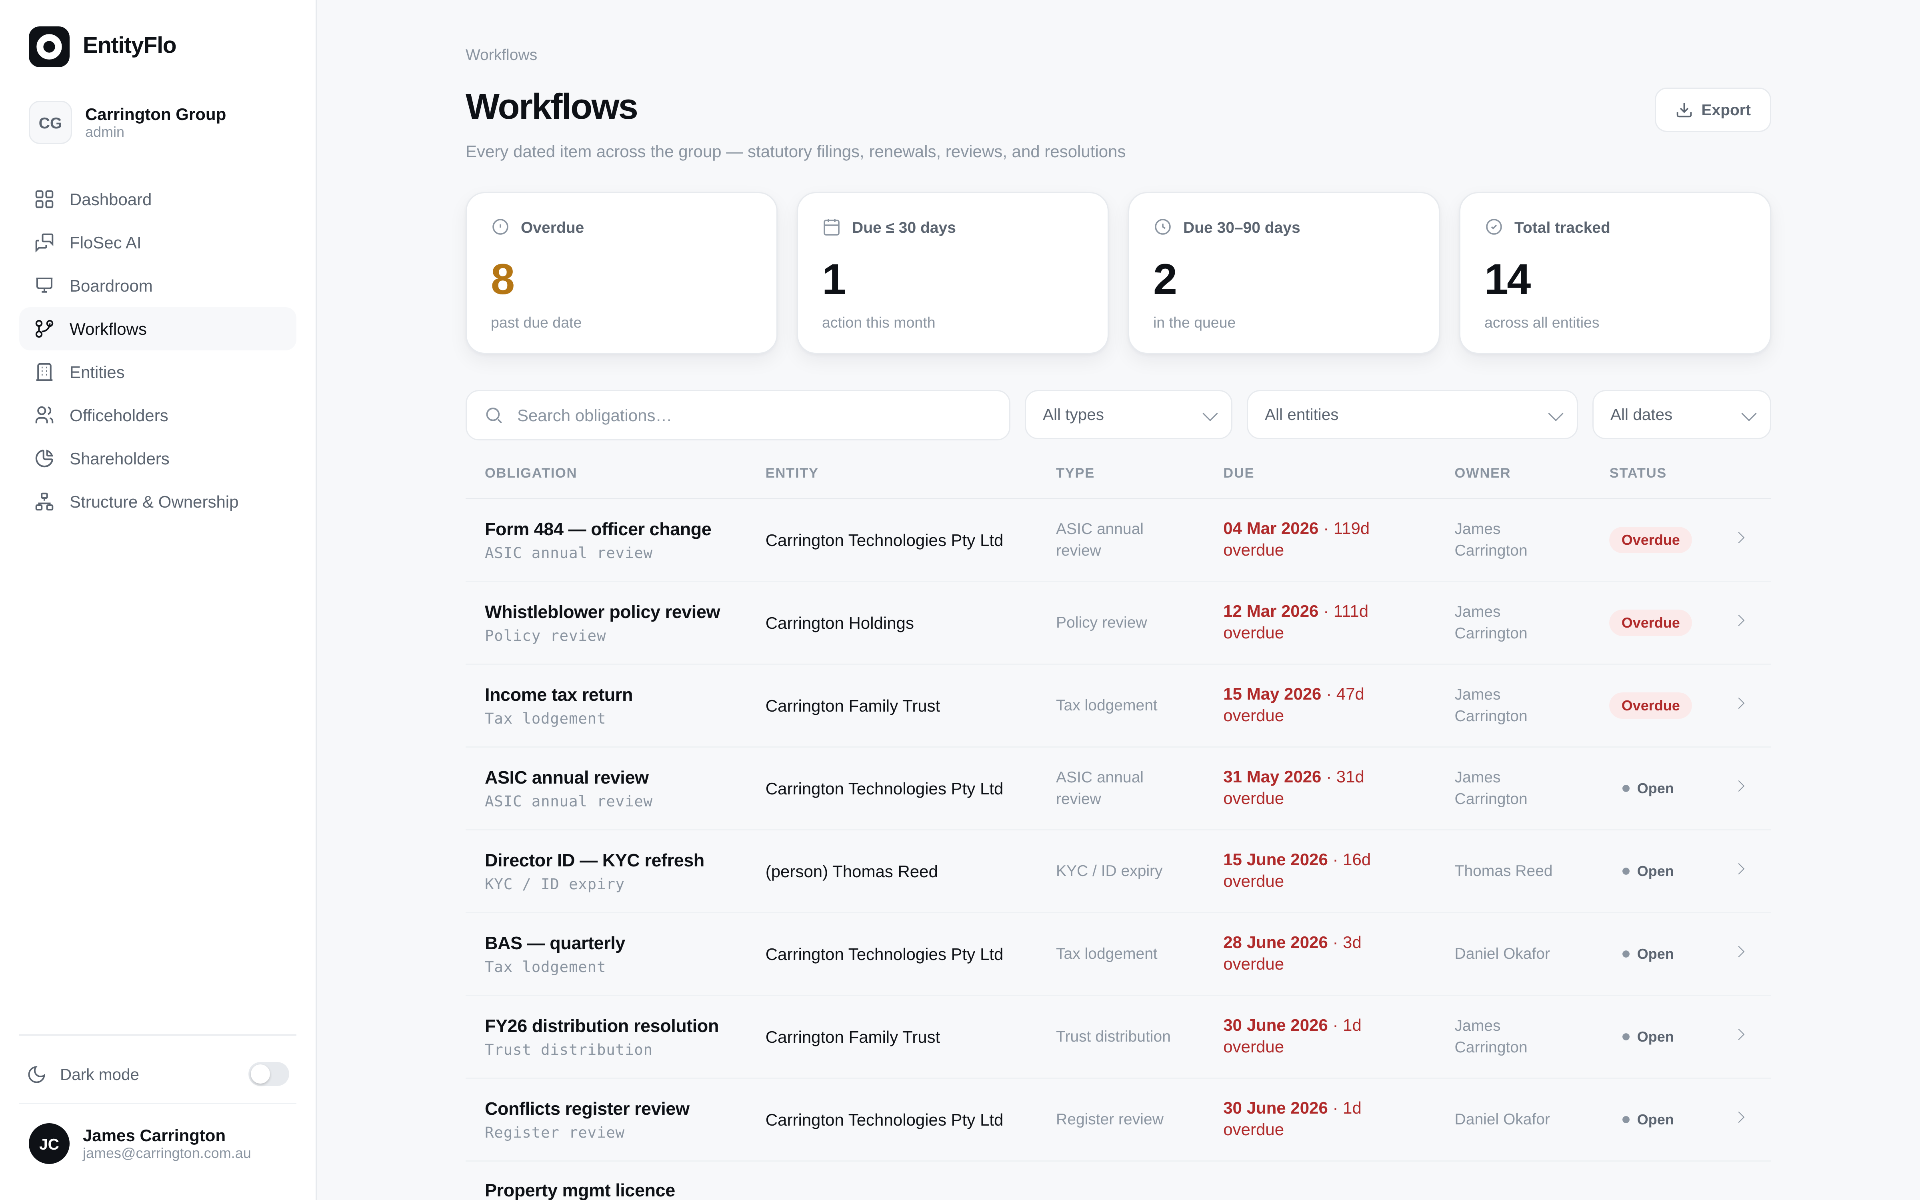The width and height of the screenshot is (1920, 1200).
Task: Open Director ID KYC refresh row arrow
Action: [1741, 869]
